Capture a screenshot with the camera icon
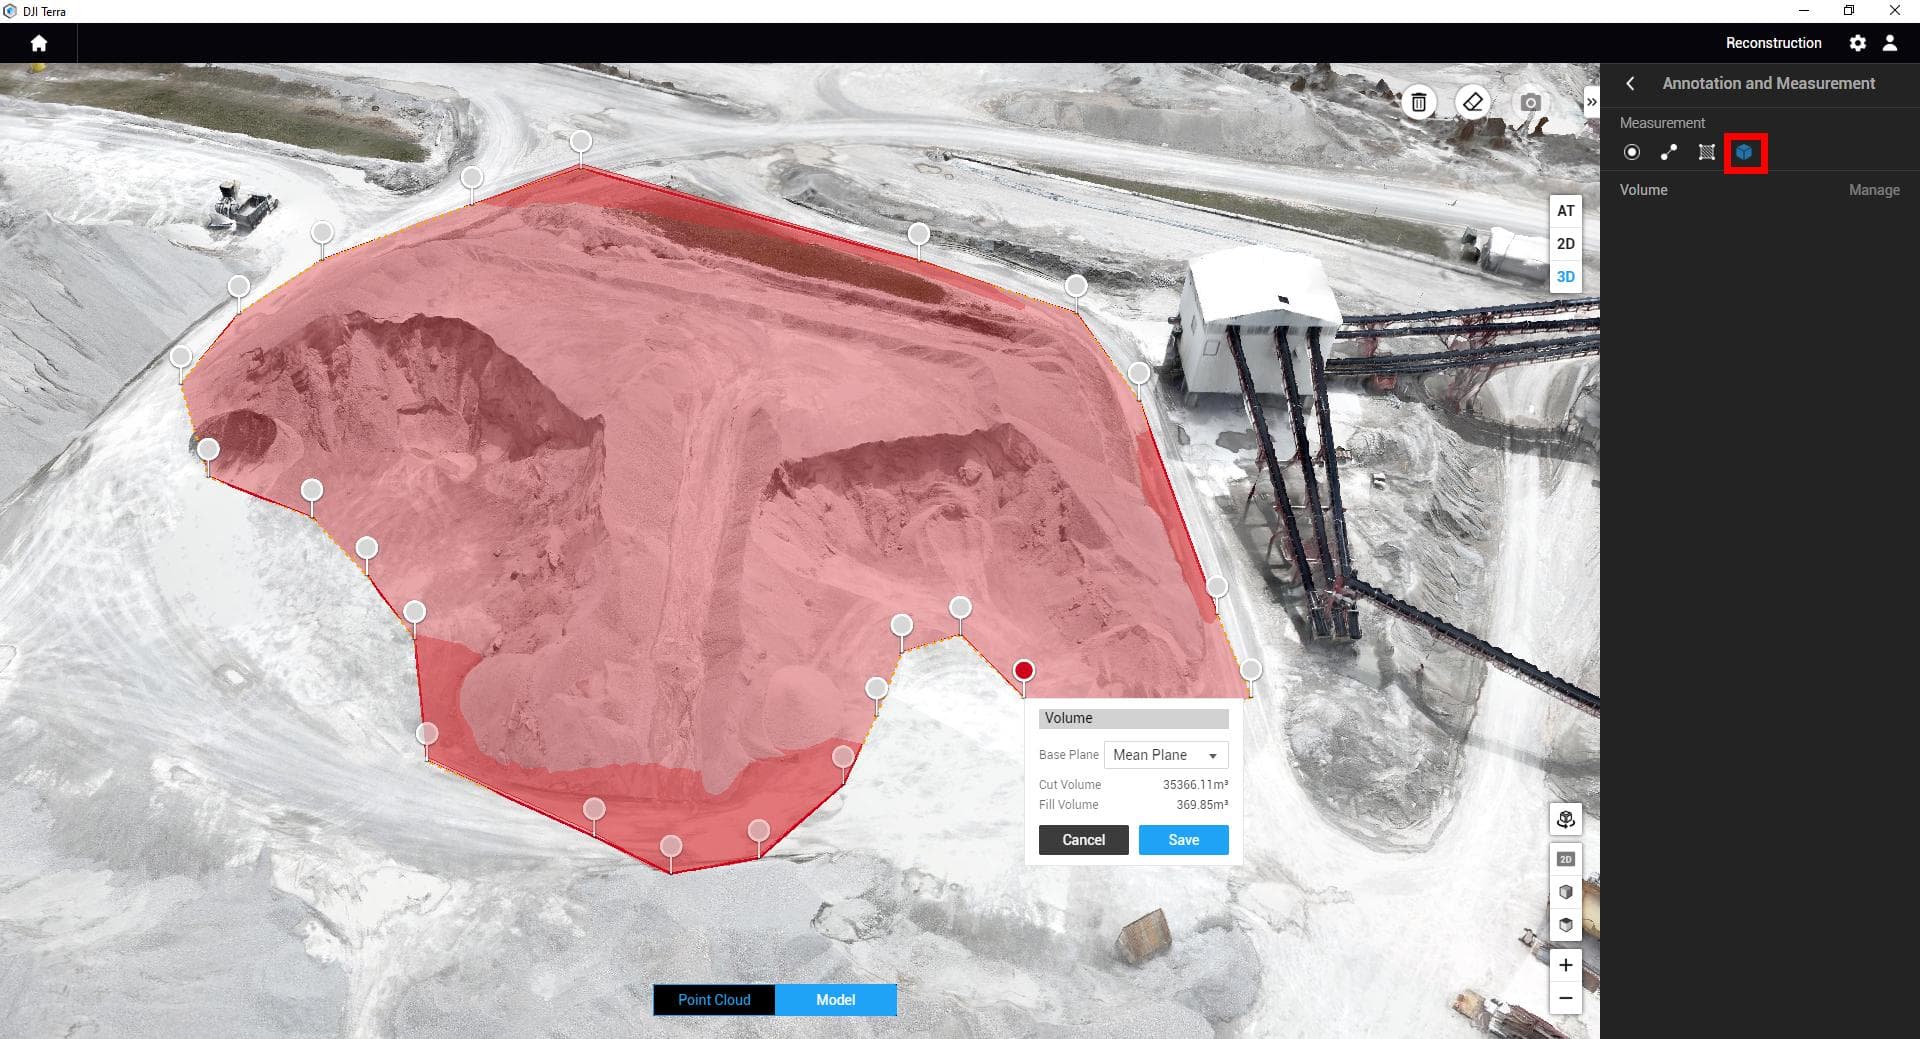 coord(1529,102)
